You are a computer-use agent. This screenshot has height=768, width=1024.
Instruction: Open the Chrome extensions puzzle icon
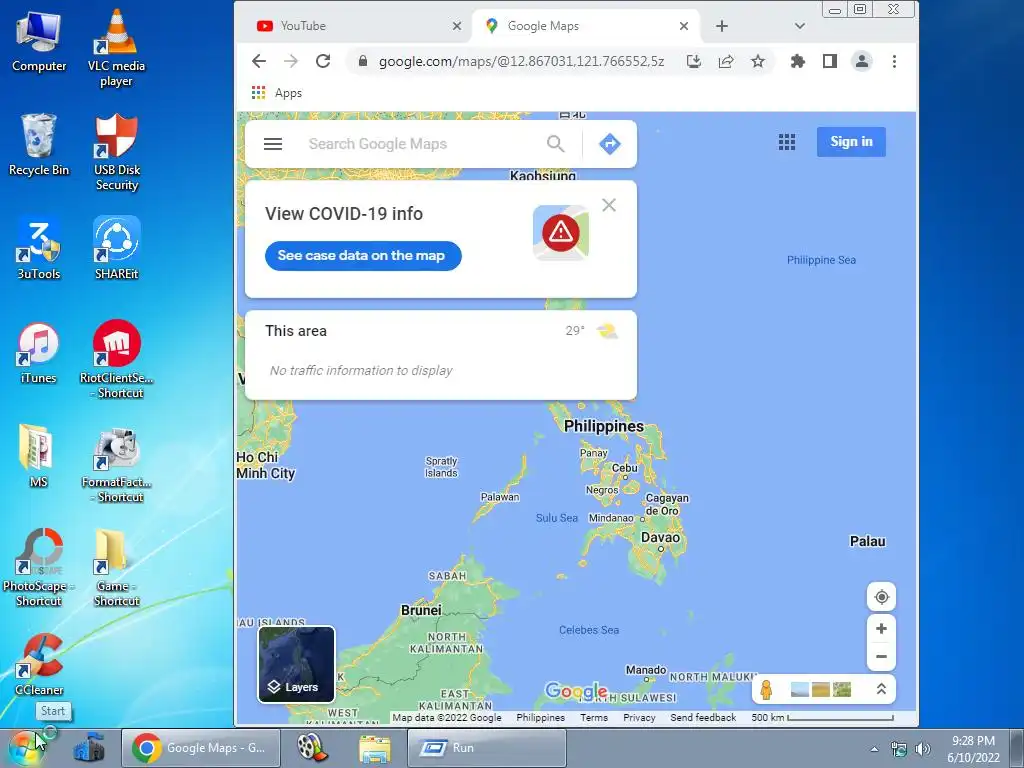797,61
